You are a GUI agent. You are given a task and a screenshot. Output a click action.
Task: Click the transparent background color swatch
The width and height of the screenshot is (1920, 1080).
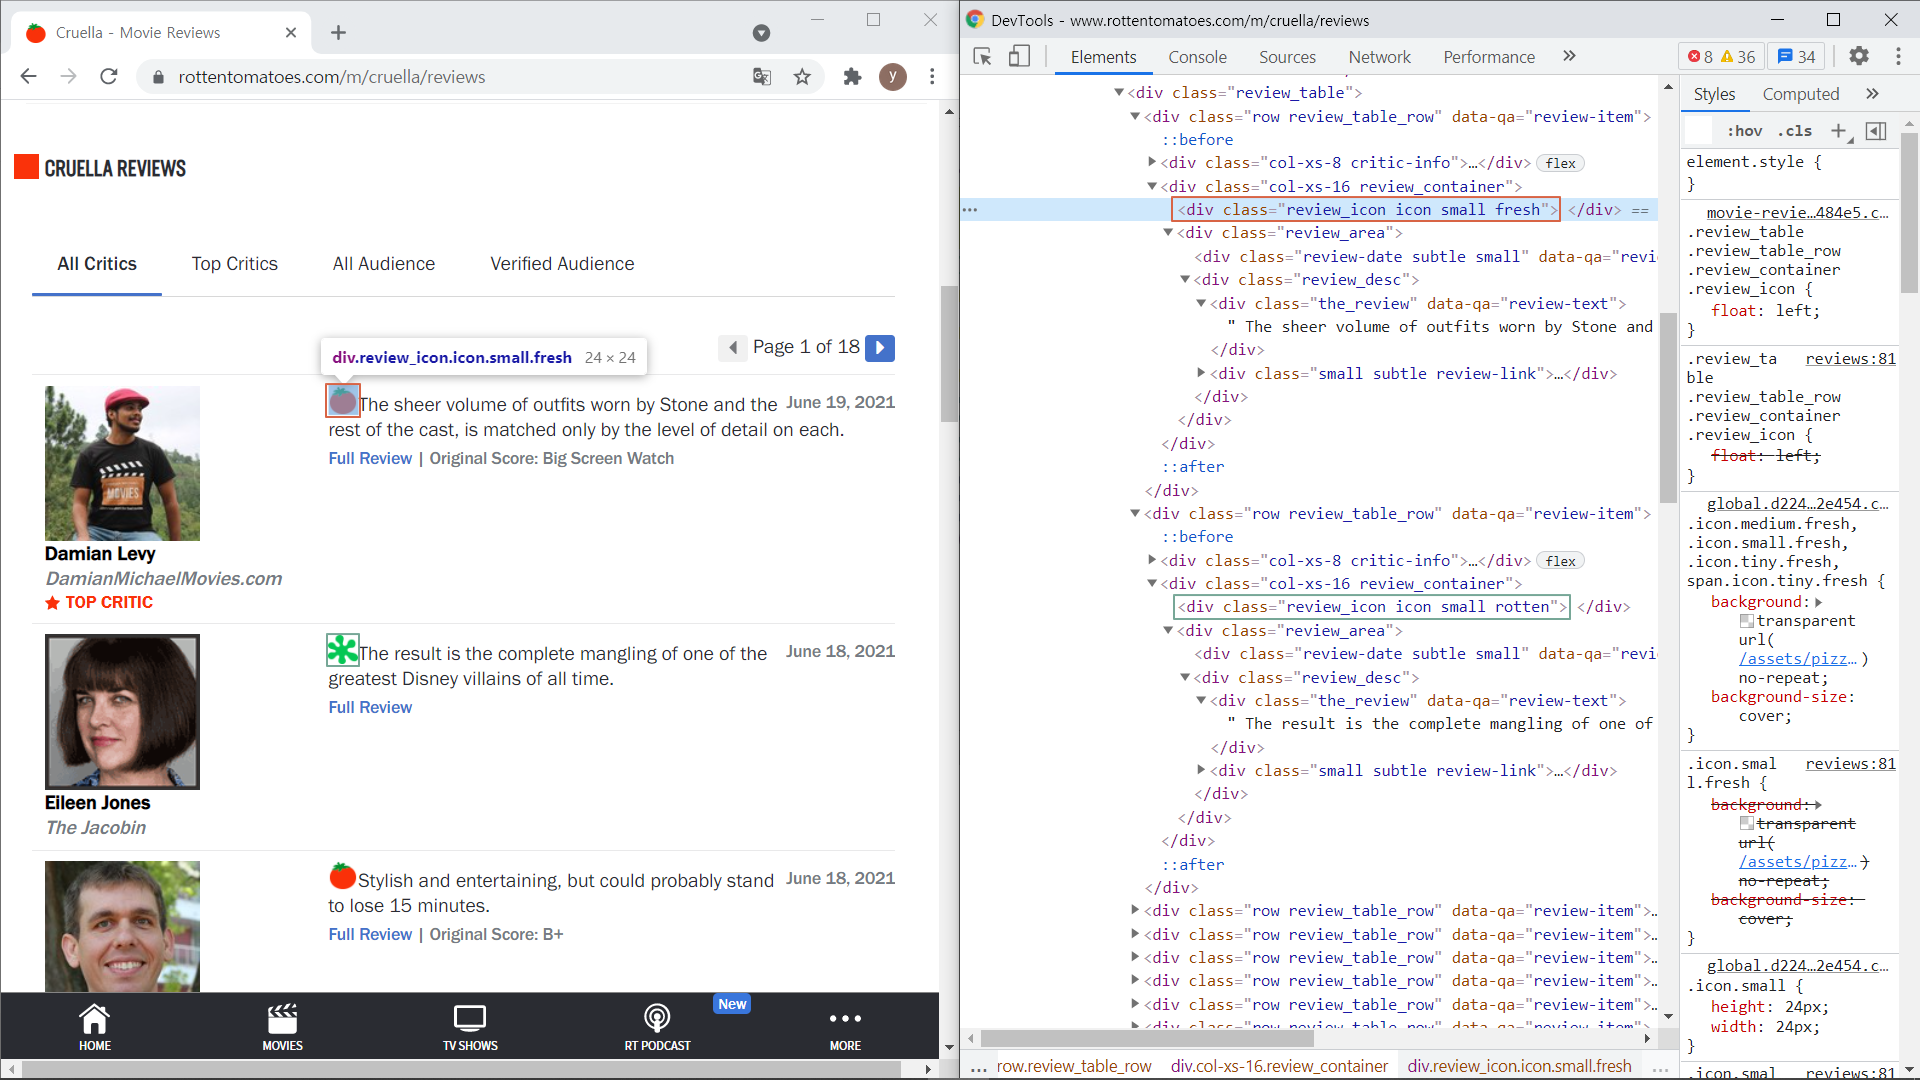[1746, 621]
